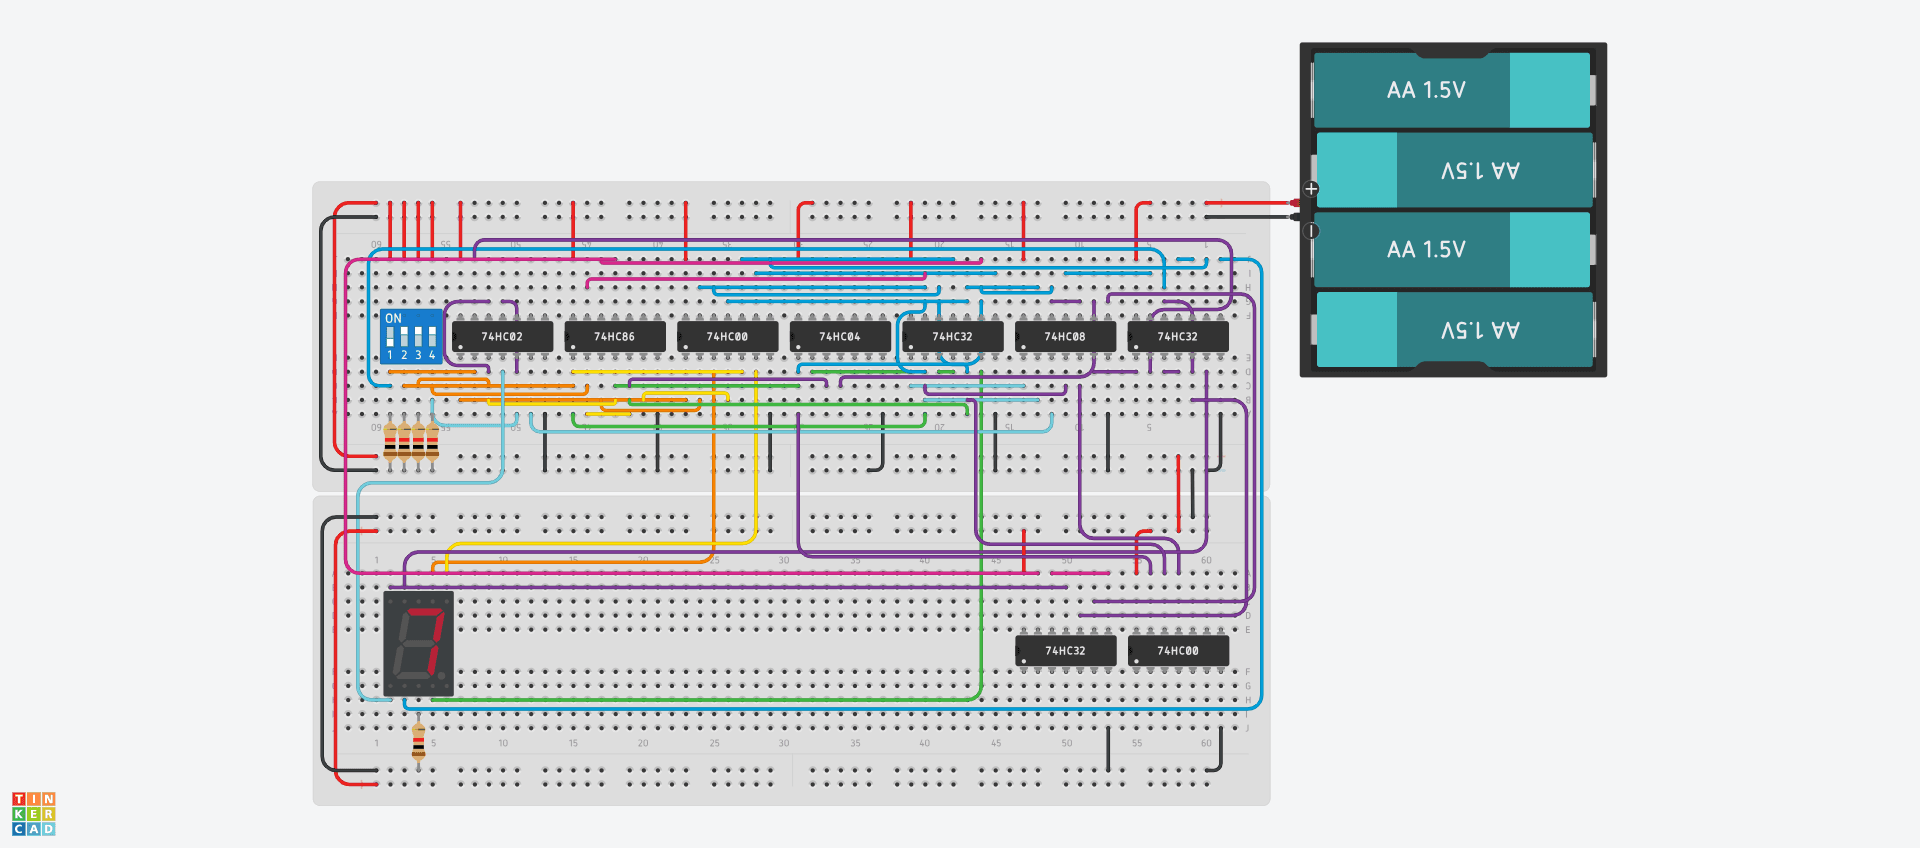Viewport: 1920px width, 848px height.
Task: Select the seven-segment display
Action: click(x=418, y=643)
